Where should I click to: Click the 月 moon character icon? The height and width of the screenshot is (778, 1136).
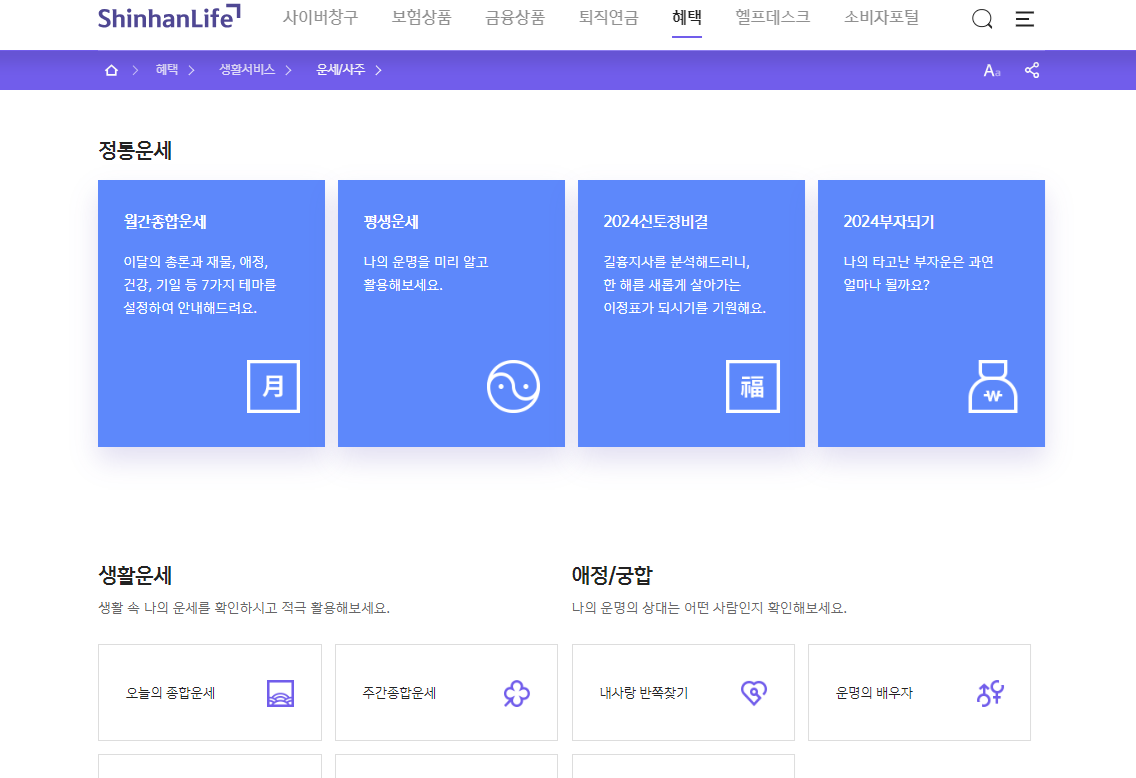tap(273, 386)
